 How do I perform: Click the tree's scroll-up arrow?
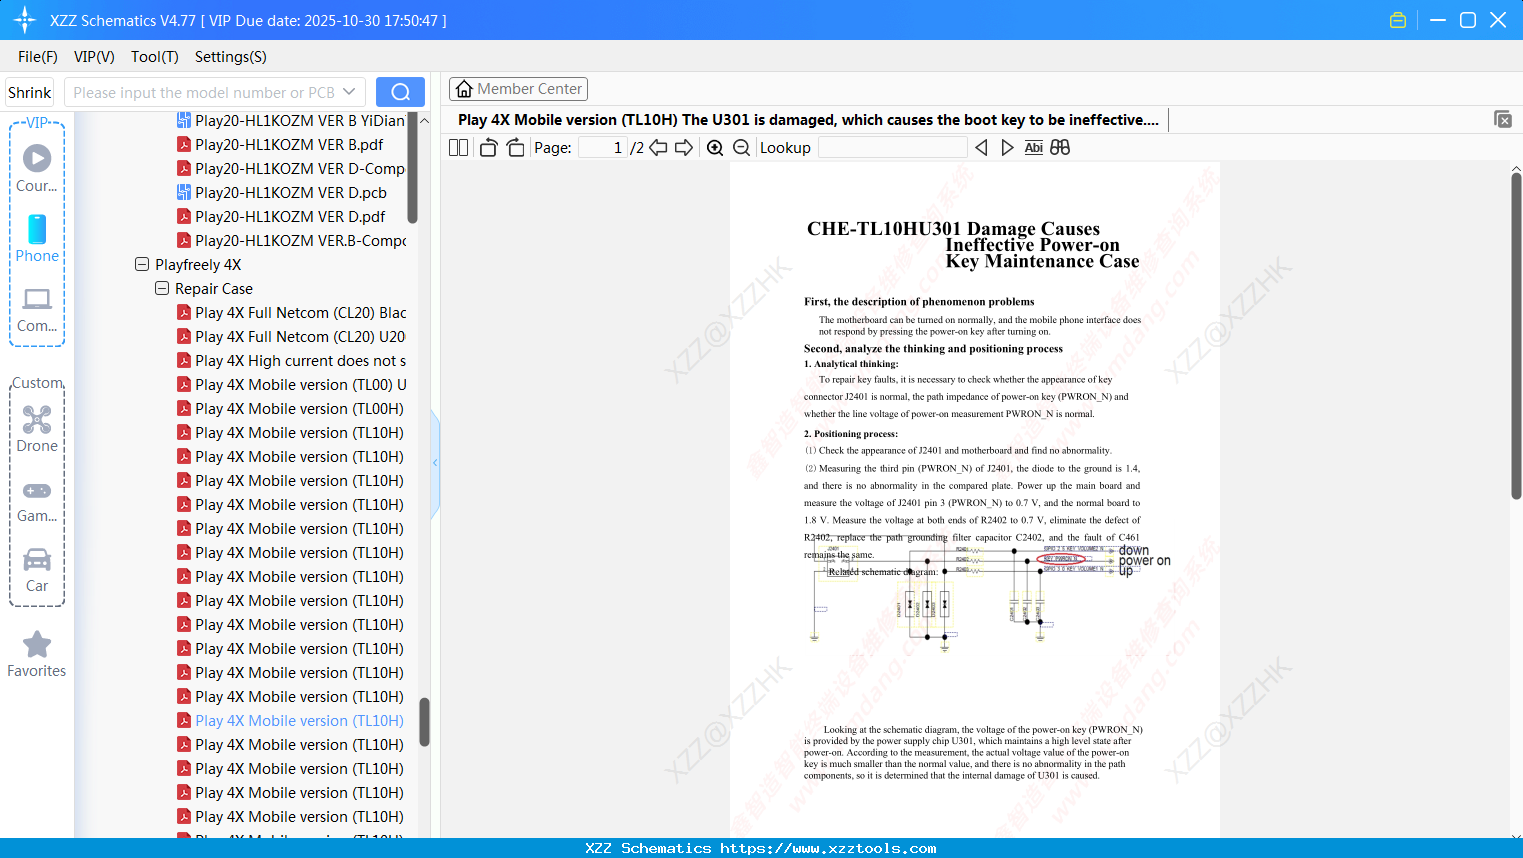424,120
